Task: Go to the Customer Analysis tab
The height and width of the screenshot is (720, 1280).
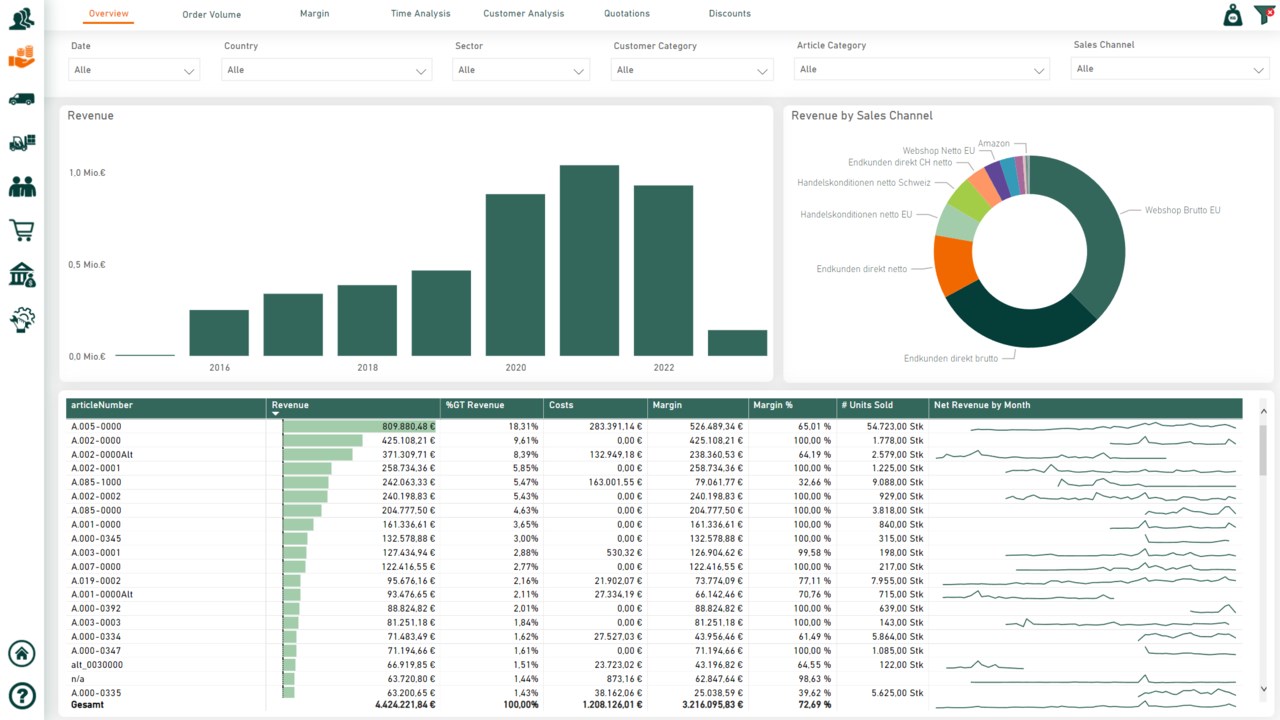Action: tap(523, 14)
